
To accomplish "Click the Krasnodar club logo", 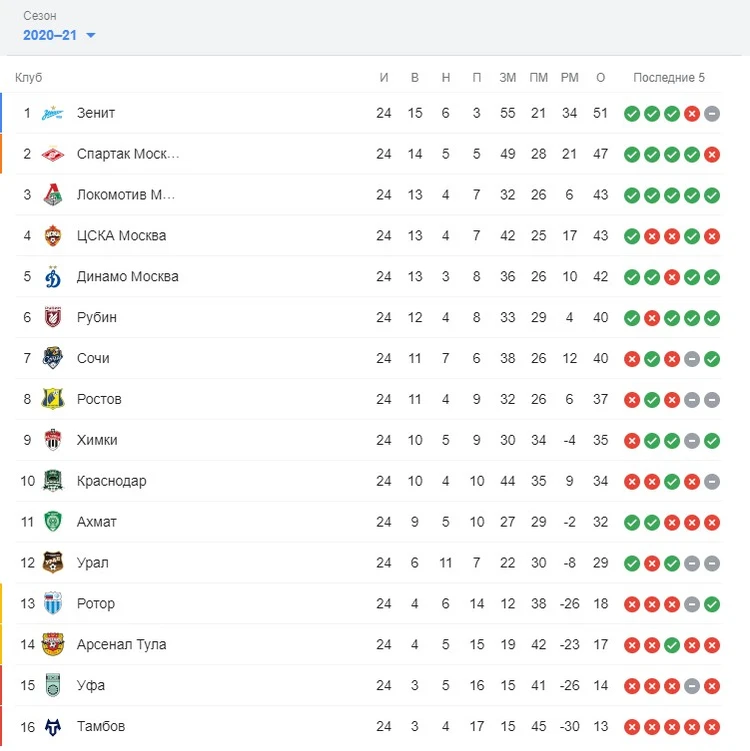I will coord(52,481).
